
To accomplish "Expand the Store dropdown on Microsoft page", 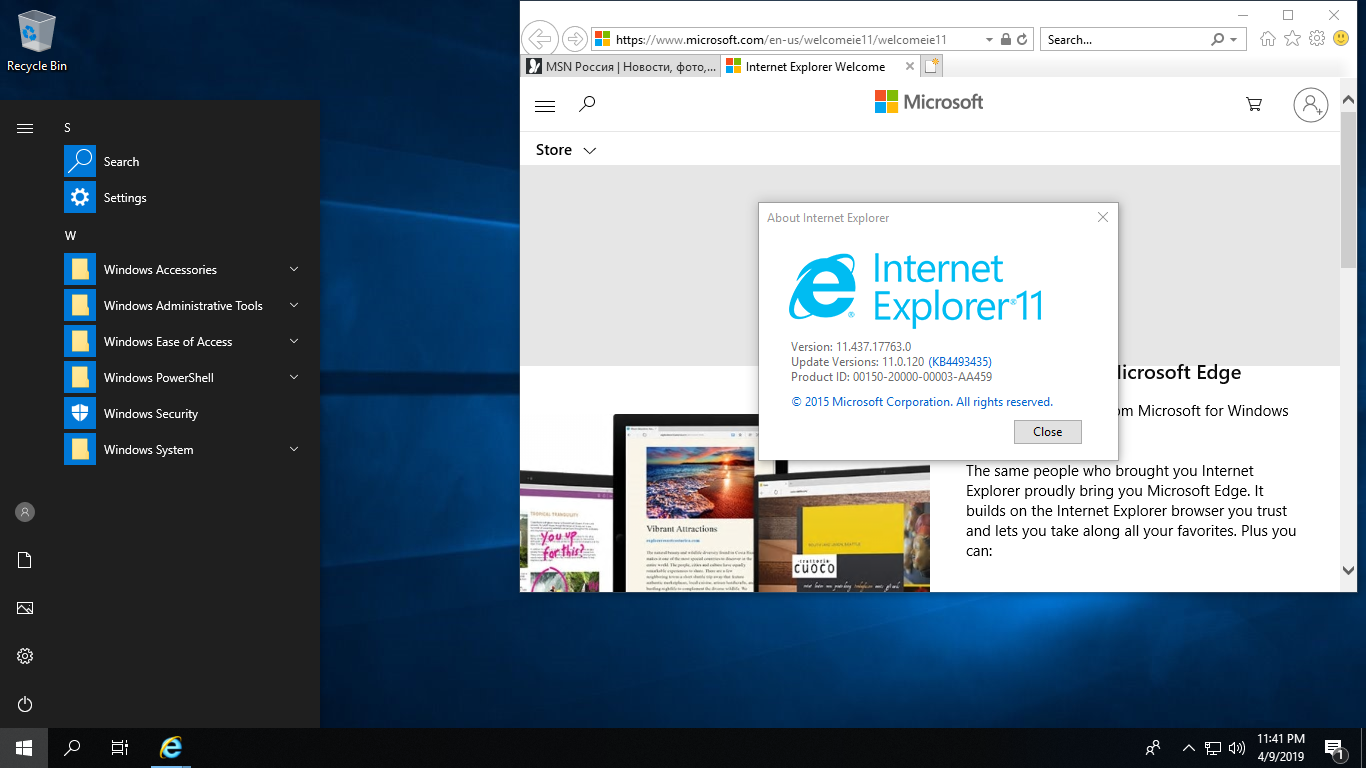I will (x=566, y=150).
